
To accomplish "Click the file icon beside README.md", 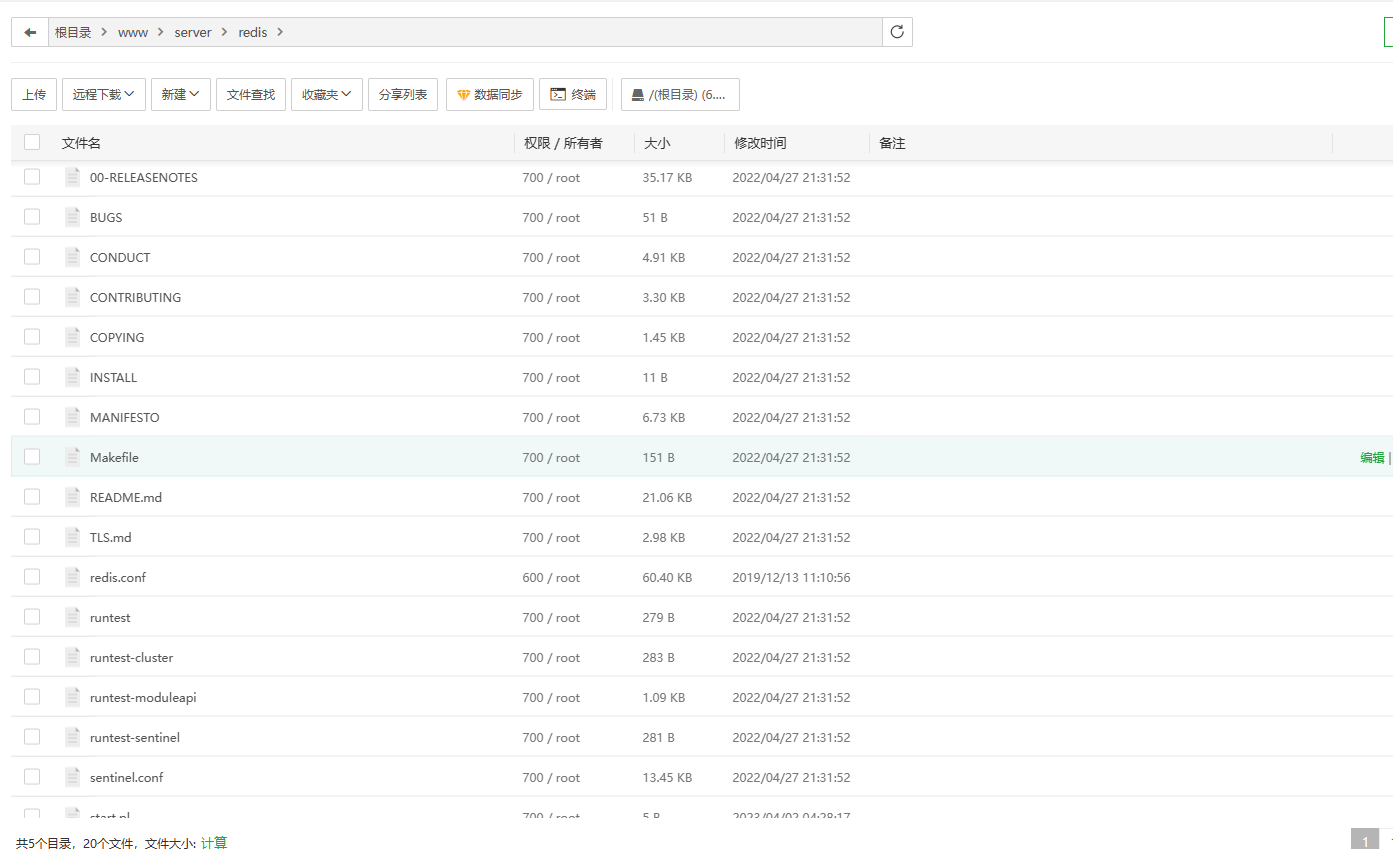I will (x=72, y=497).
